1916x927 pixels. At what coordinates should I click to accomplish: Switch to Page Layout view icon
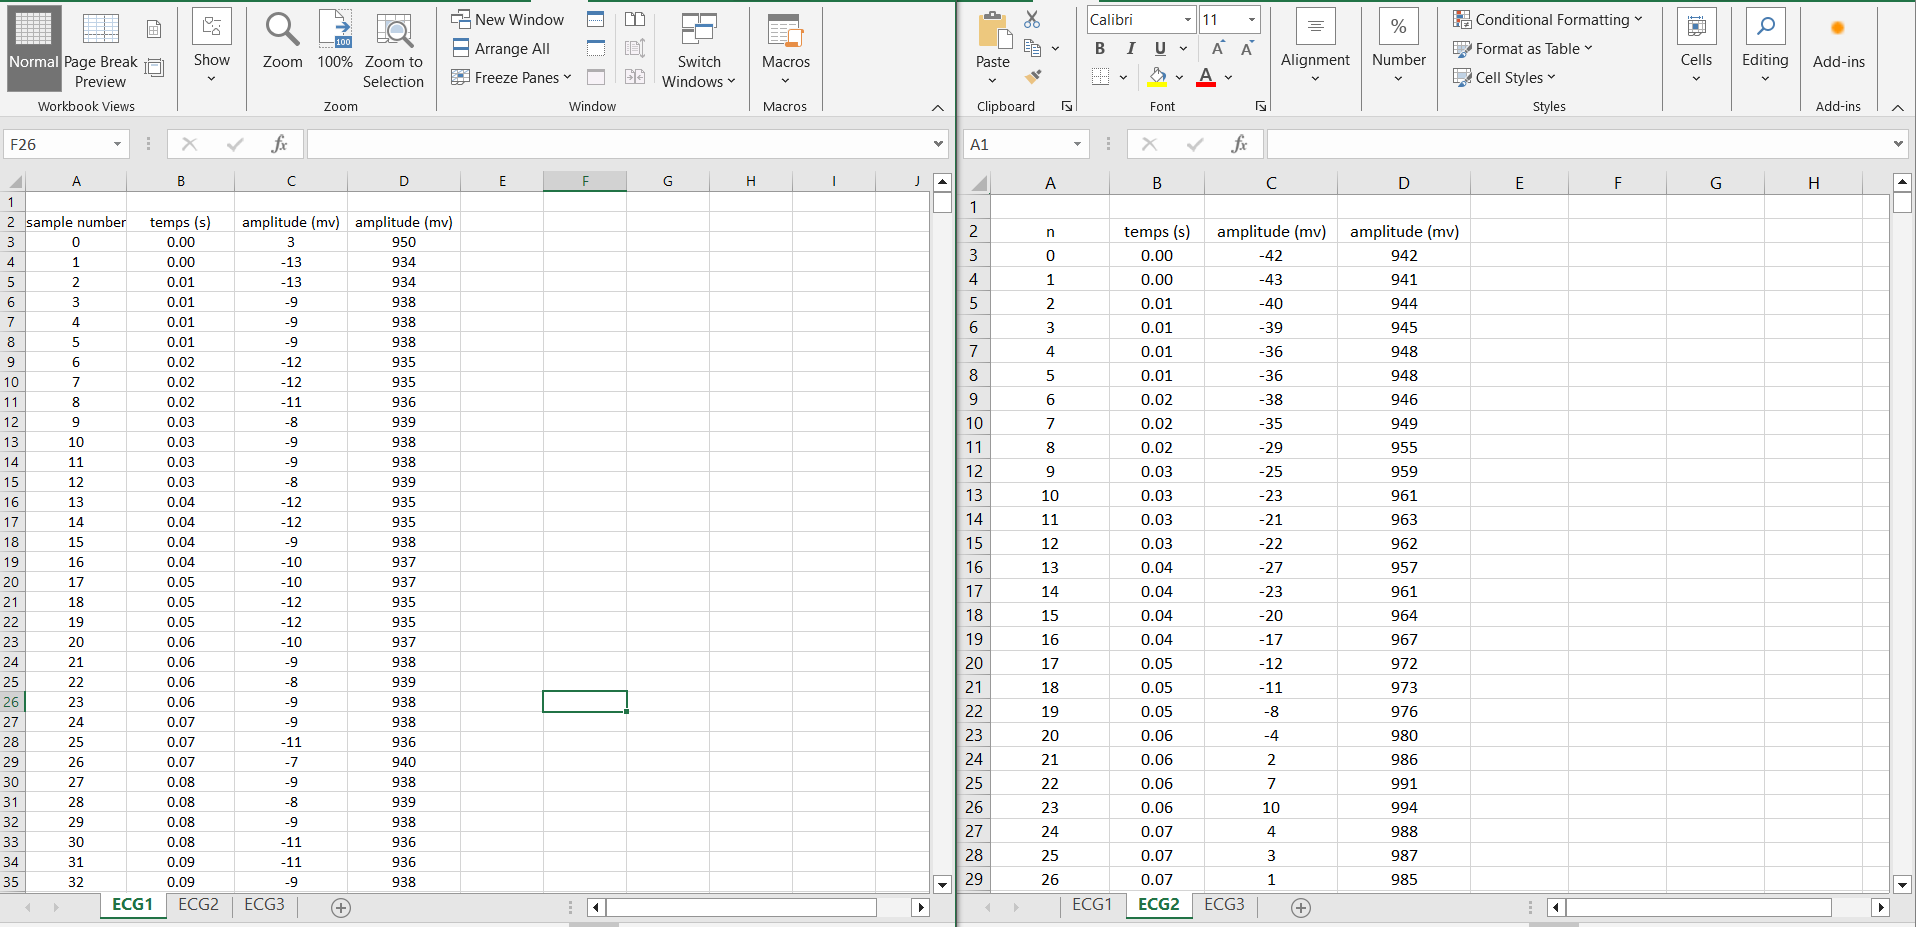pyautogui.click(x=154, y=29)
